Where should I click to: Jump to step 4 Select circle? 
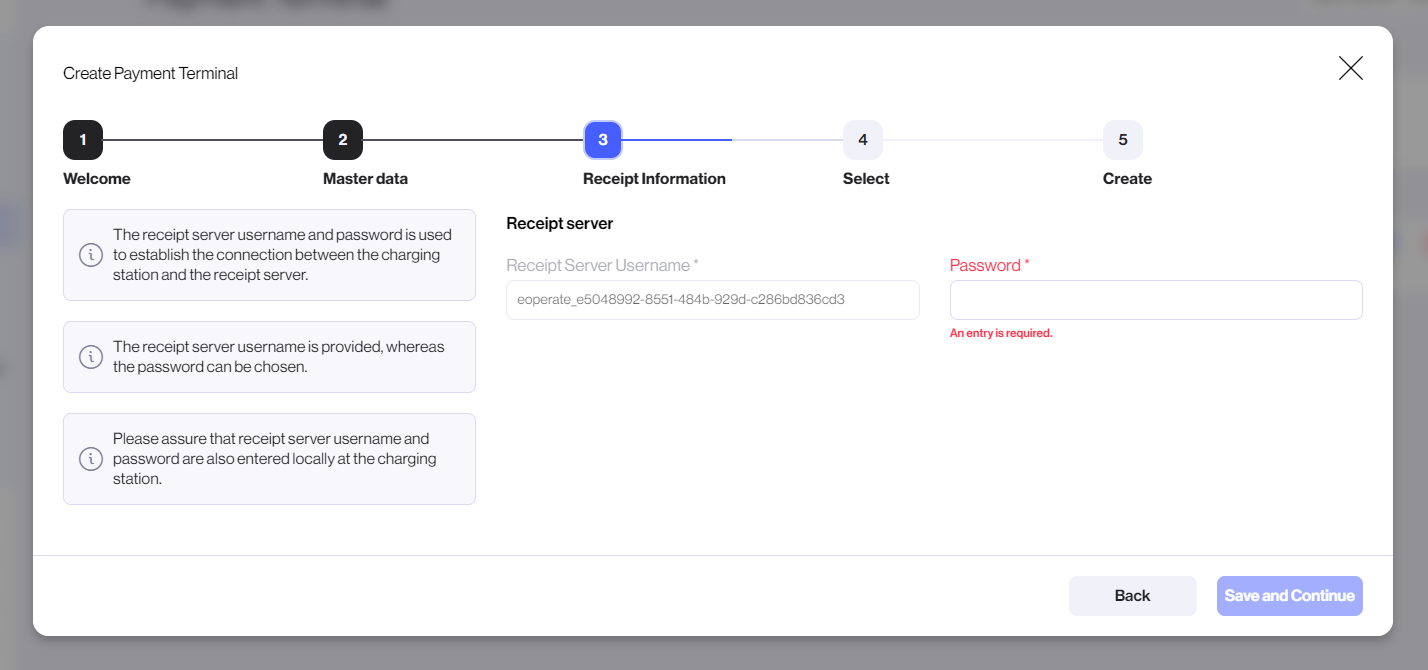pos(863,140)
